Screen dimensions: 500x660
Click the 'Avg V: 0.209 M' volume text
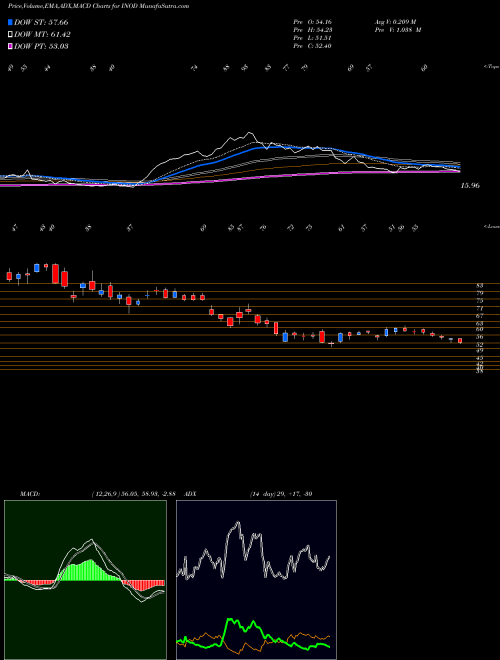click(x=397, y=22)
